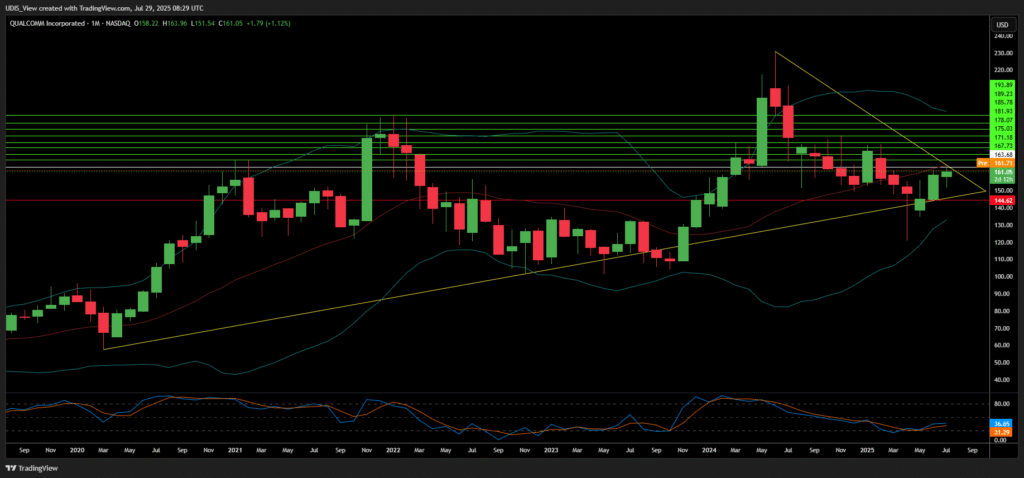
Task: Select the red 144.62 price label
Action: point(1001,201)
